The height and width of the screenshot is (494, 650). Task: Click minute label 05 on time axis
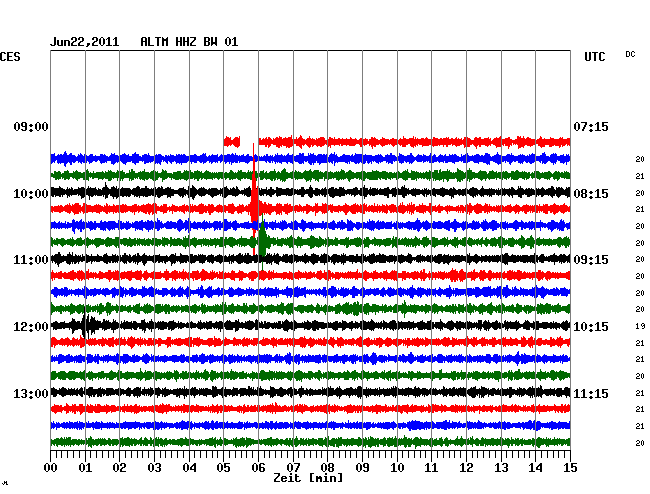223,467
